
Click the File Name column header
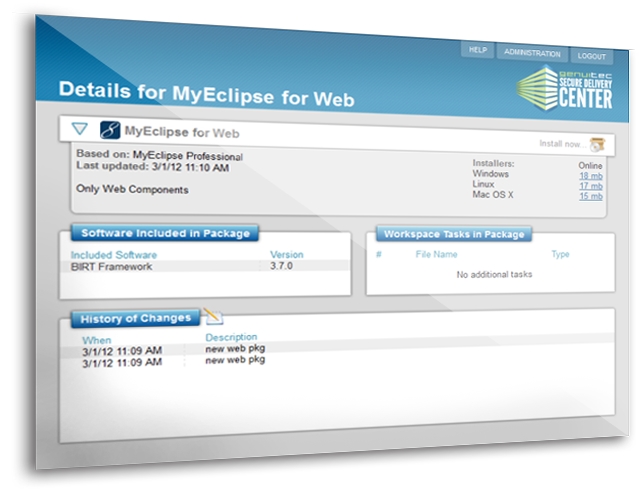click(x=436, y=254)
